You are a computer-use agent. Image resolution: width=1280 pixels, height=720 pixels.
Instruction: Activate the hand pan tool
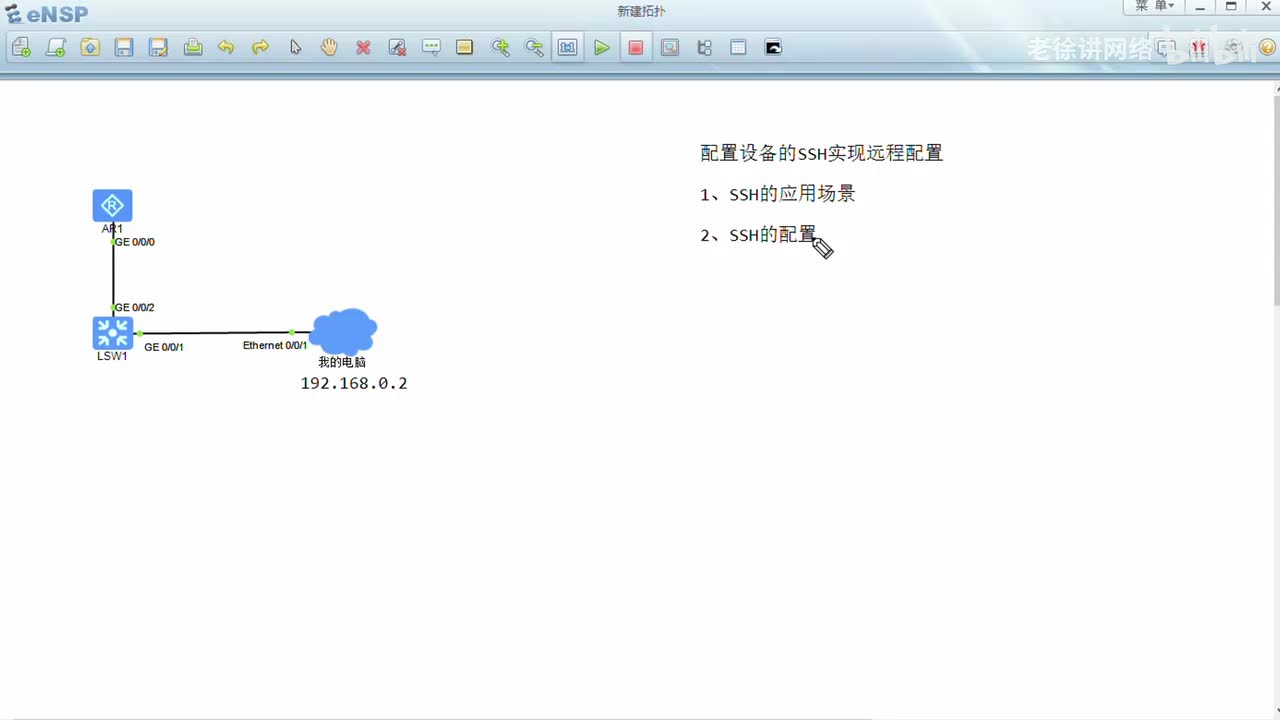(x=329, y=47)
